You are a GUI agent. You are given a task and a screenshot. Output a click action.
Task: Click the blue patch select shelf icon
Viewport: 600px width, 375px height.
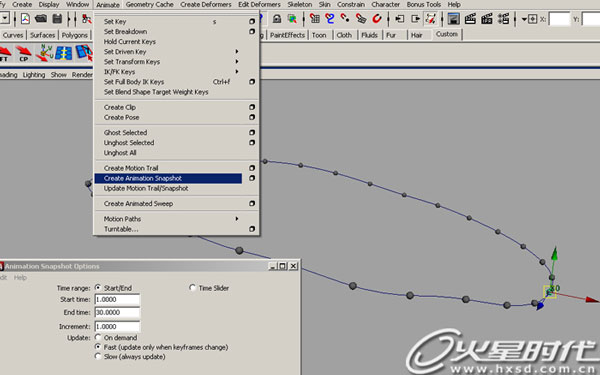[84, 53]
